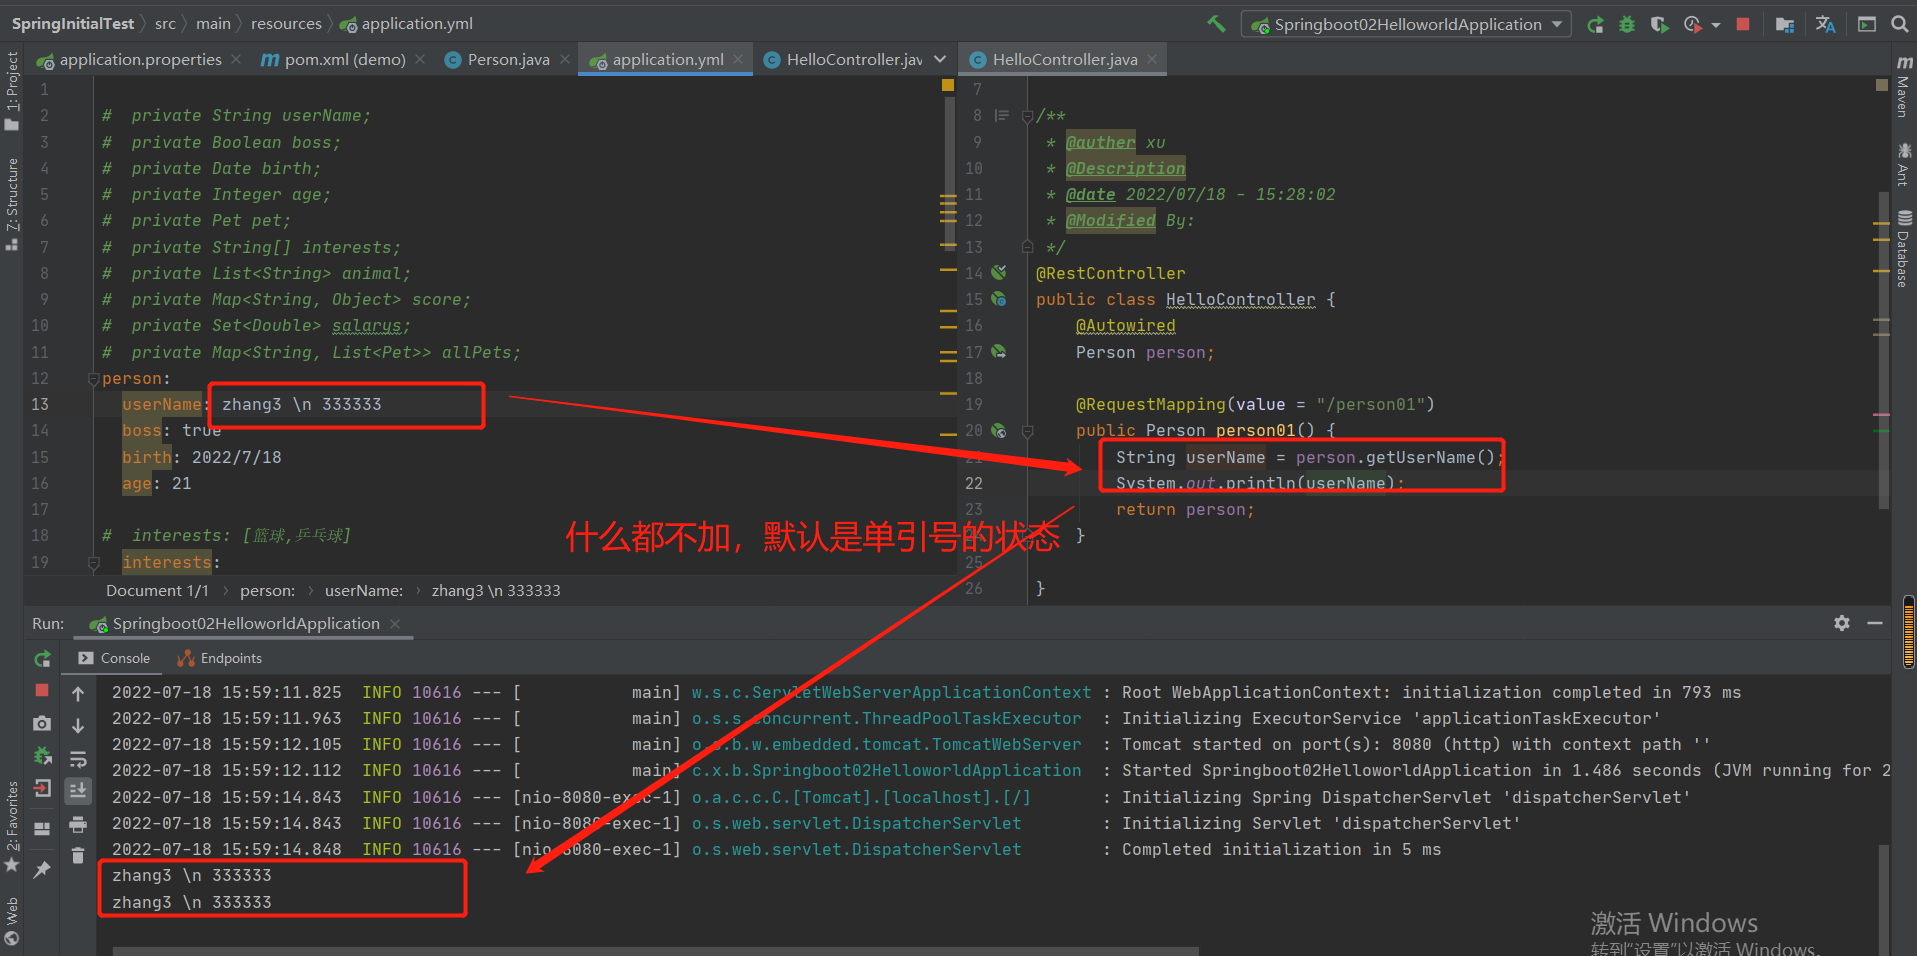Click the 'main' breadcrumb in navigation bar
This screenshot has height=956, width=1917.
(x=213, y=23)
